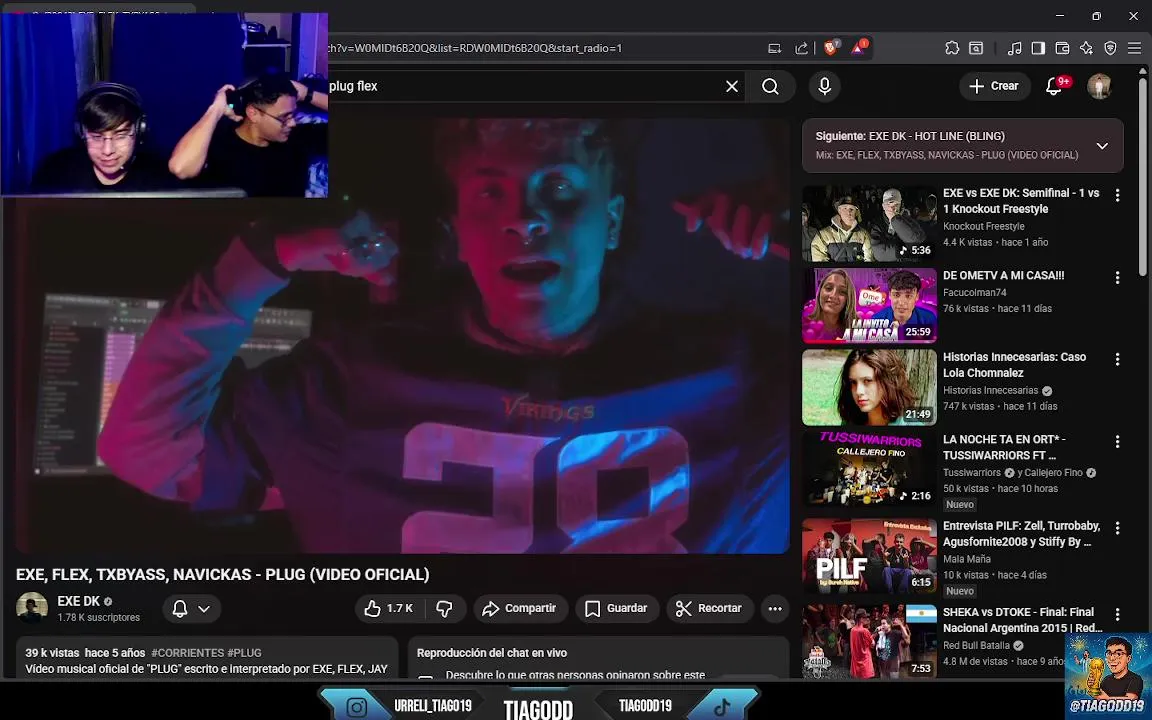
Task: Click the Facucolman74 channel name
Action: click(x=975, y=292)
